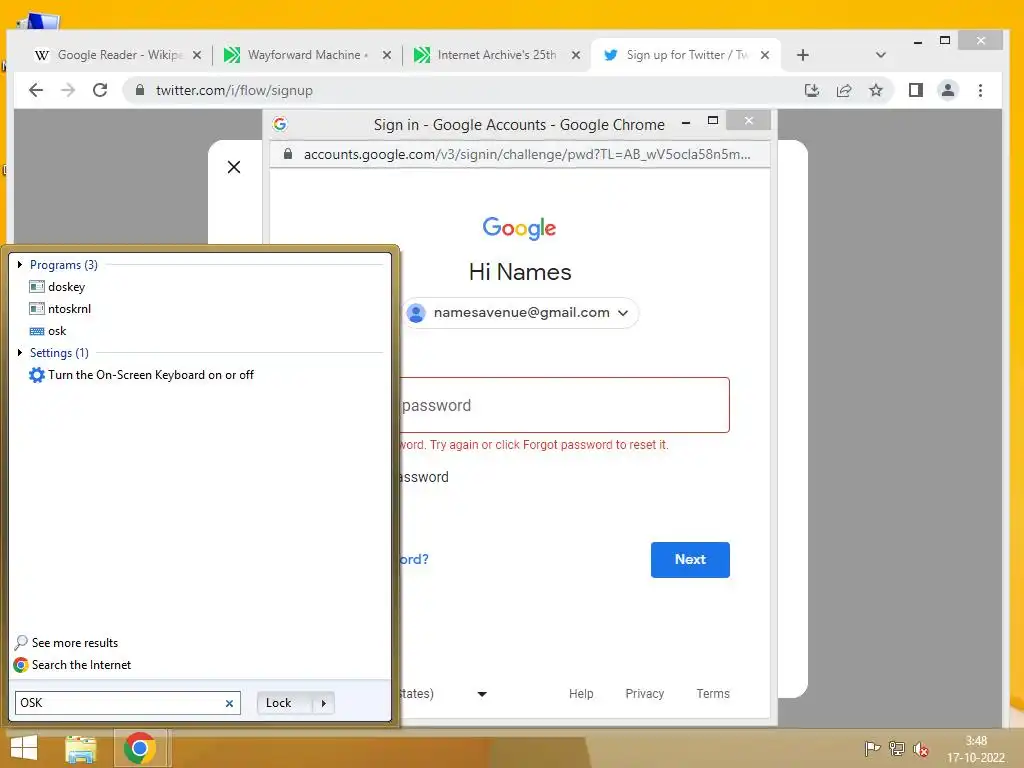Maximize the Google sign-in popup window
This screenshot has height=768, width=1024.
point(712,121)
